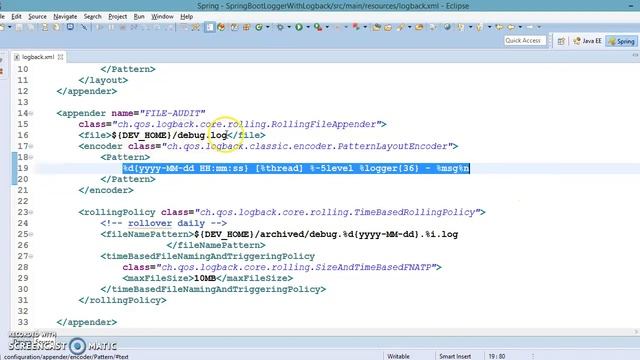Screen dimensions: 640x360
Task: Click the Debug bug toolbar icon
Action: click(280, 27)
